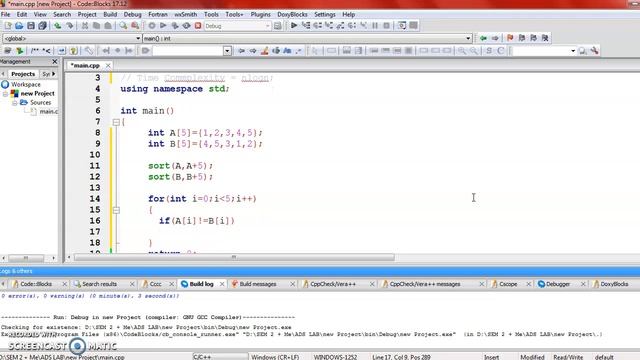This screenshot has width=640, height=360.
Task: Click the zoom in magnifier in the editor toolbar
Action: 462,51
